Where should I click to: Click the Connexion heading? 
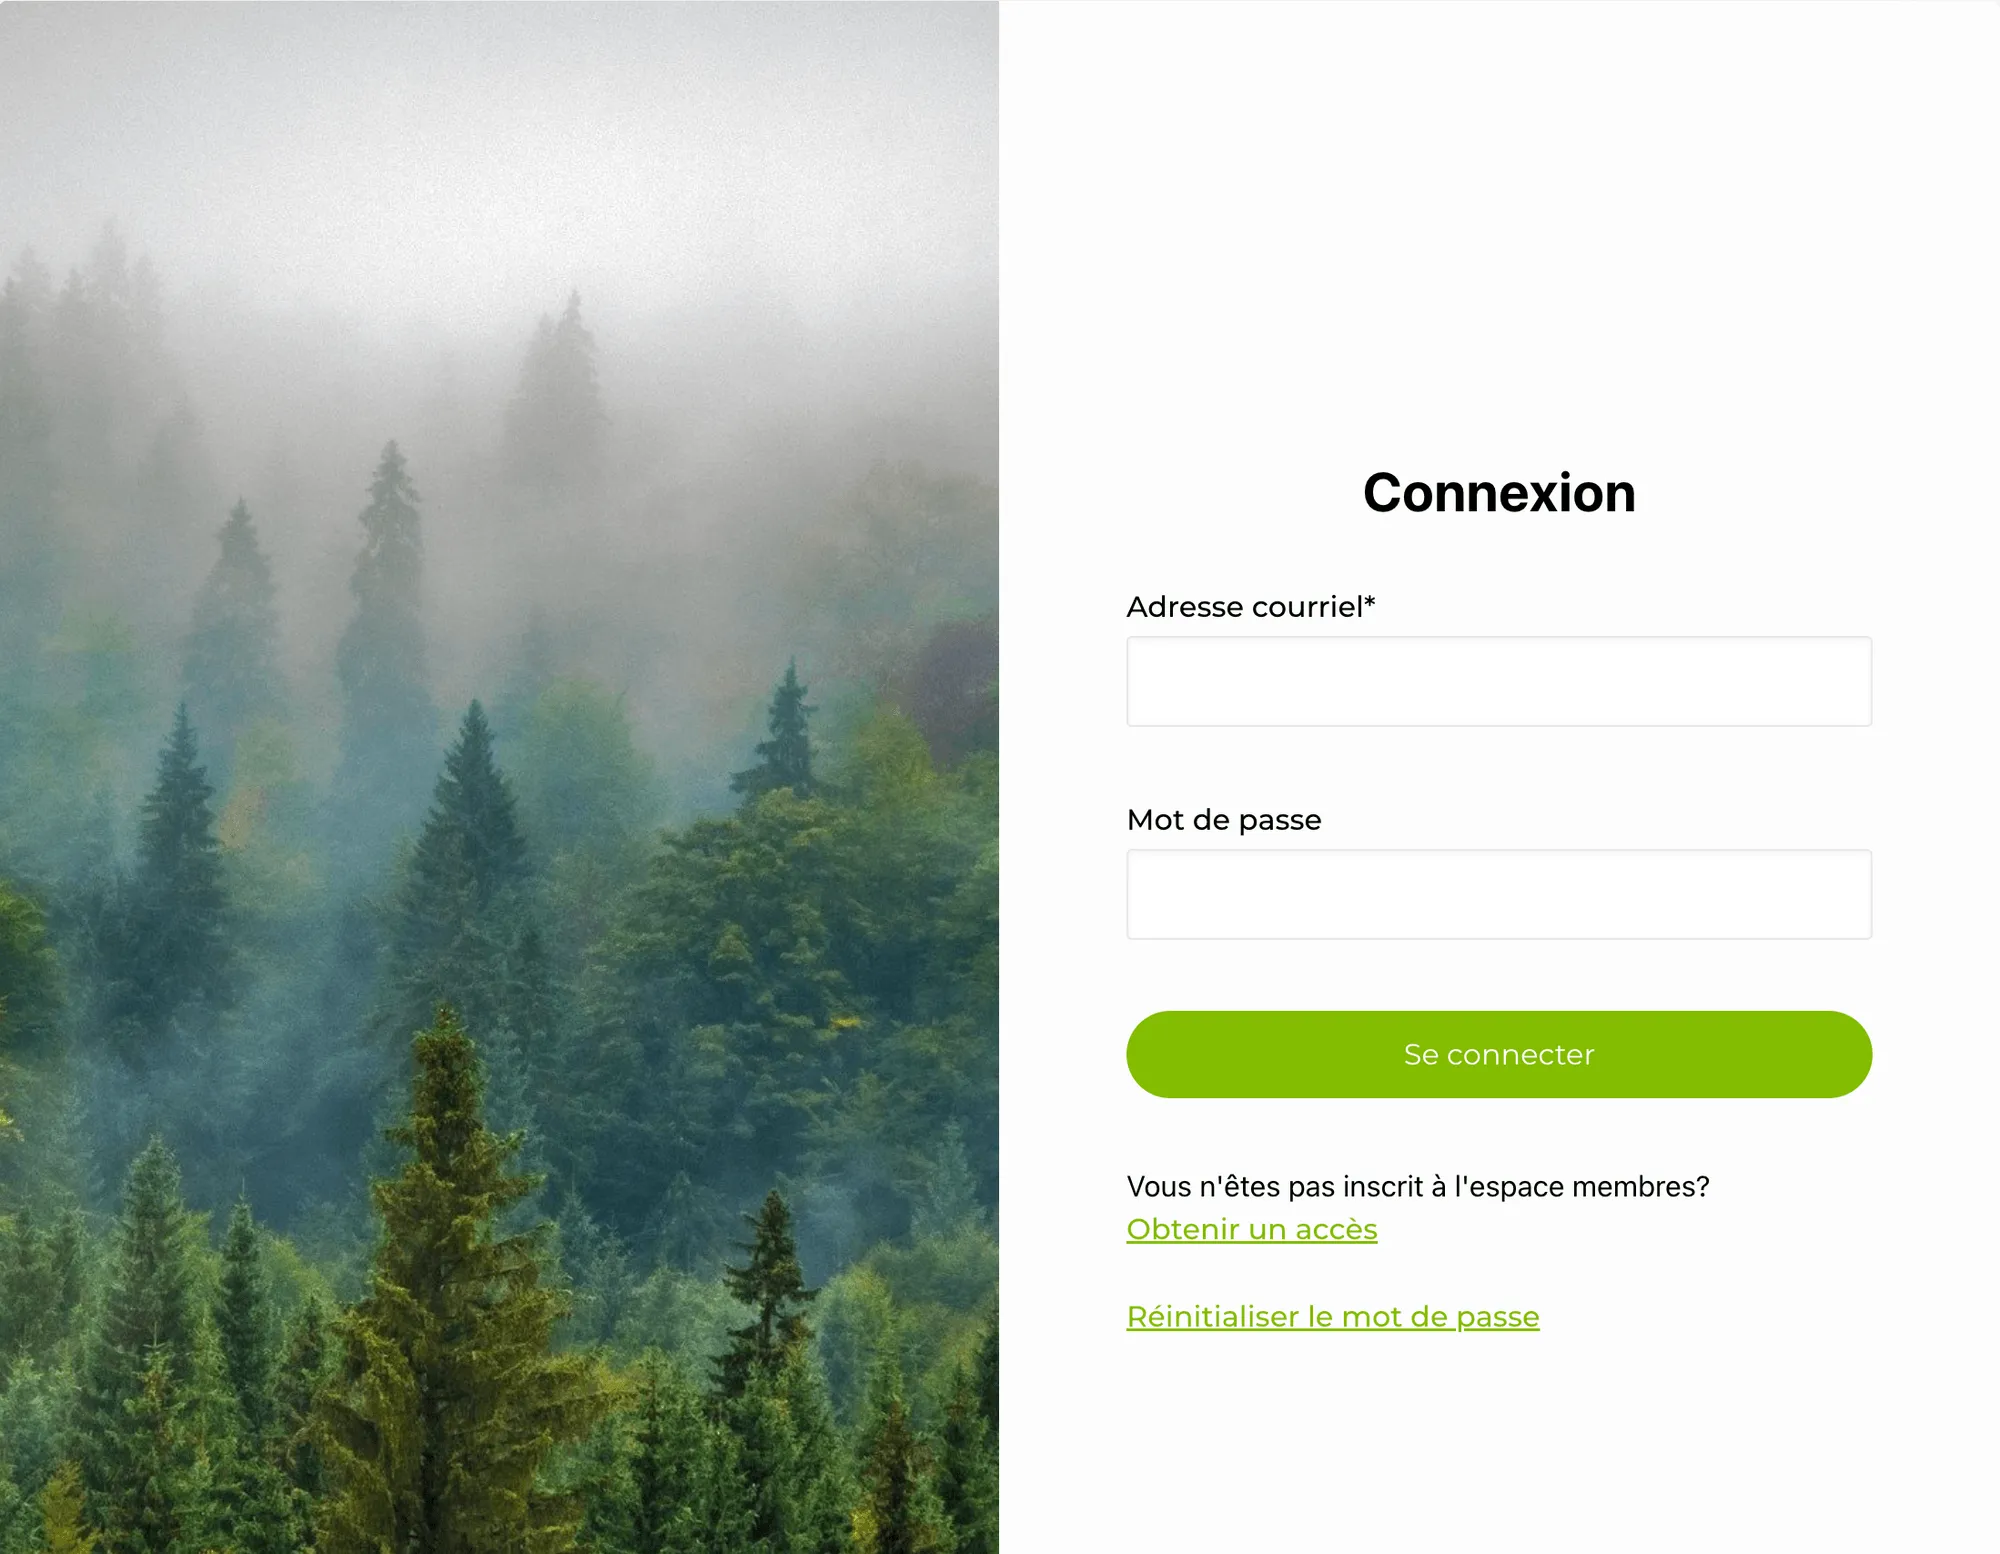pos(1499,493)
